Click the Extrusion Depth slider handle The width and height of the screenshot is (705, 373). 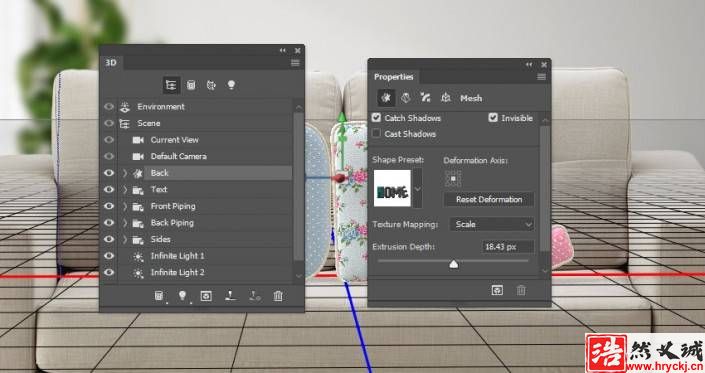pyautogui.click(x=454, y=264)
